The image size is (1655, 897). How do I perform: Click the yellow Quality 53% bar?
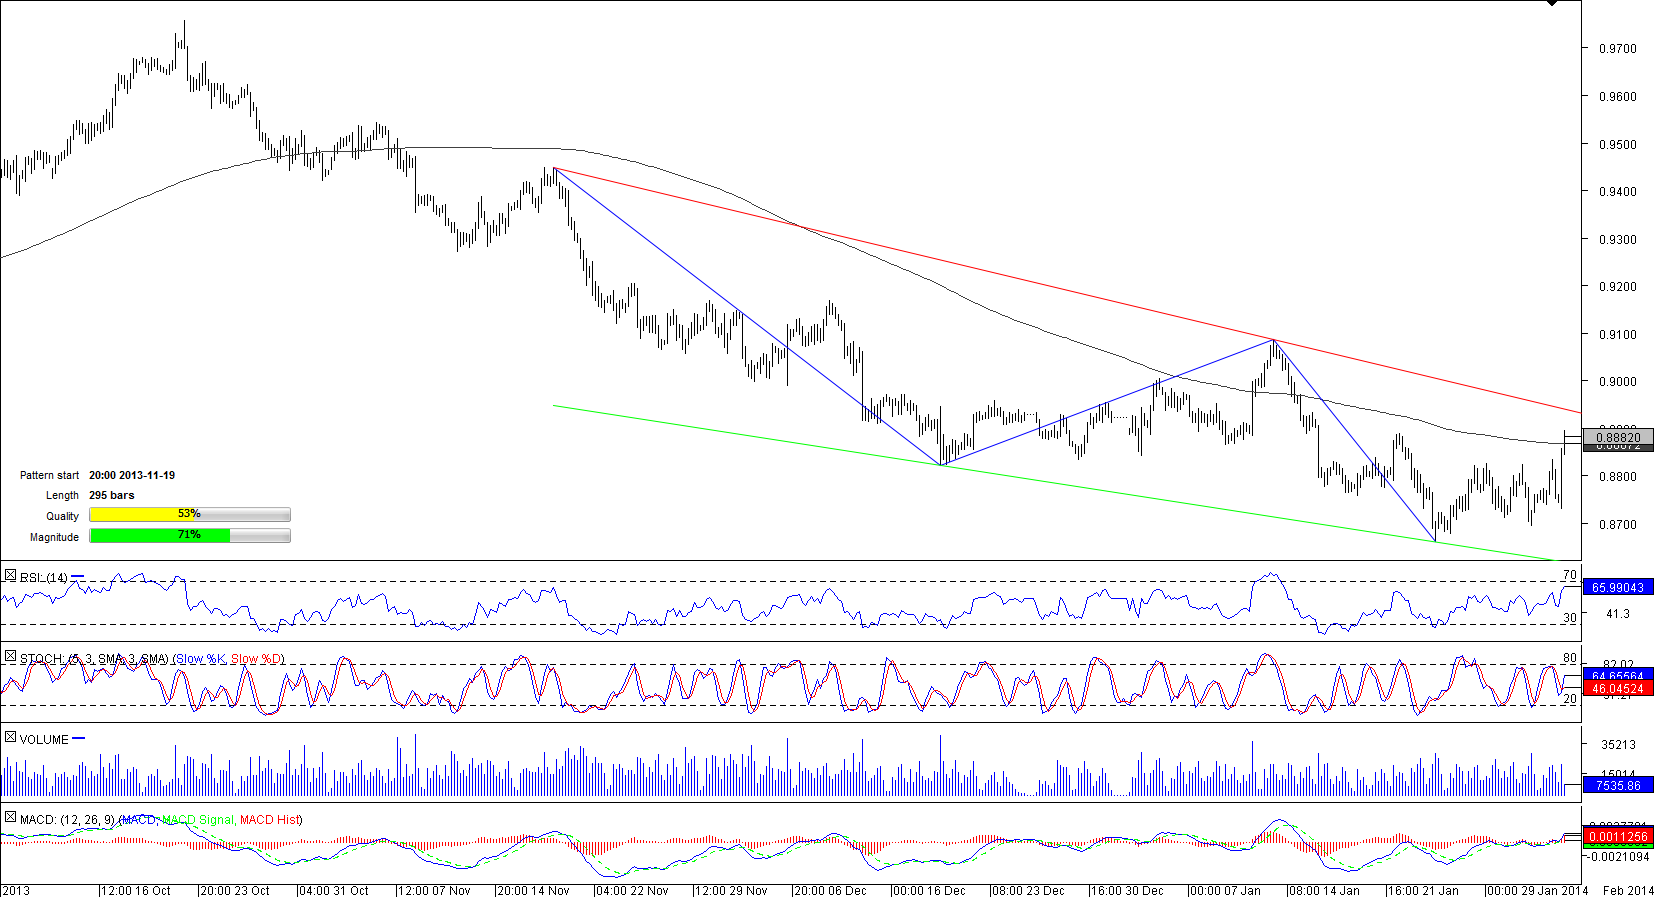click(x=189, y=515)
